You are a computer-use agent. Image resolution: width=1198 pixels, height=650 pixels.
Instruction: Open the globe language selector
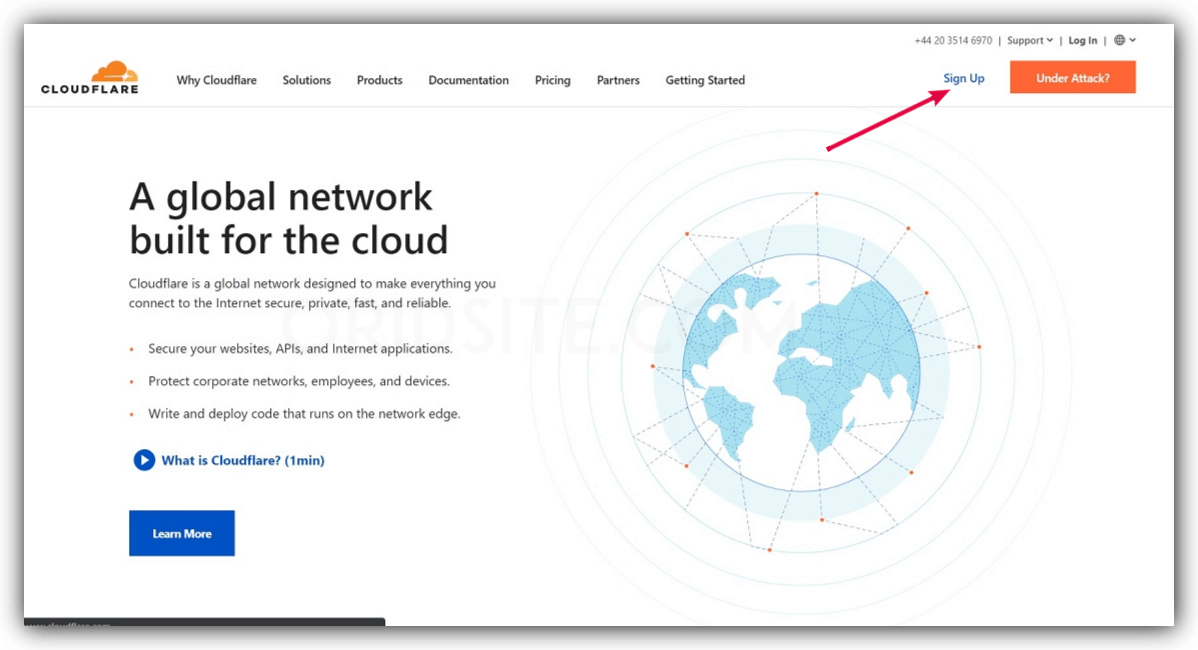(x=1125, y=40)
